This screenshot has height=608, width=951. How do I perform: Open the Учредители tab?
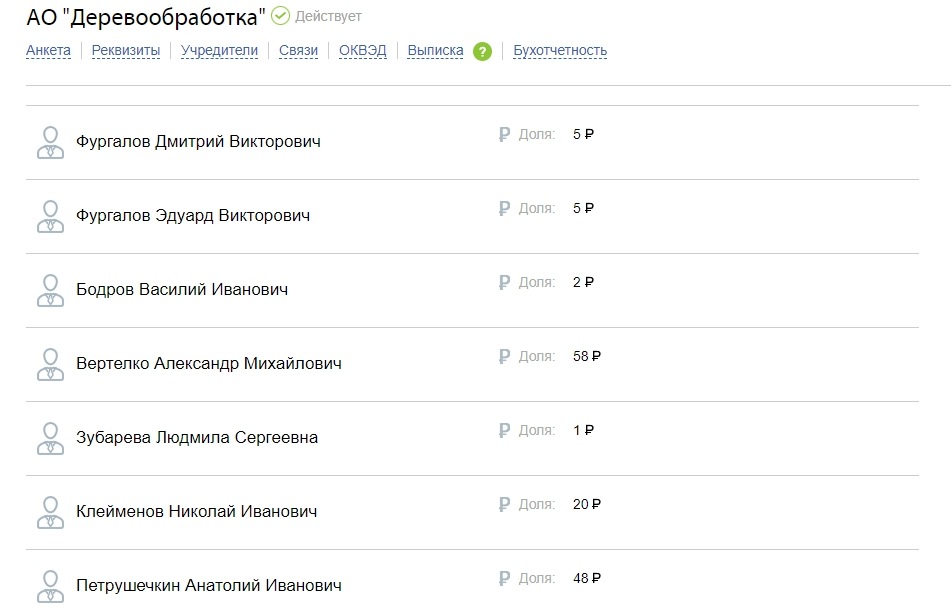click(x=219, y=50)
